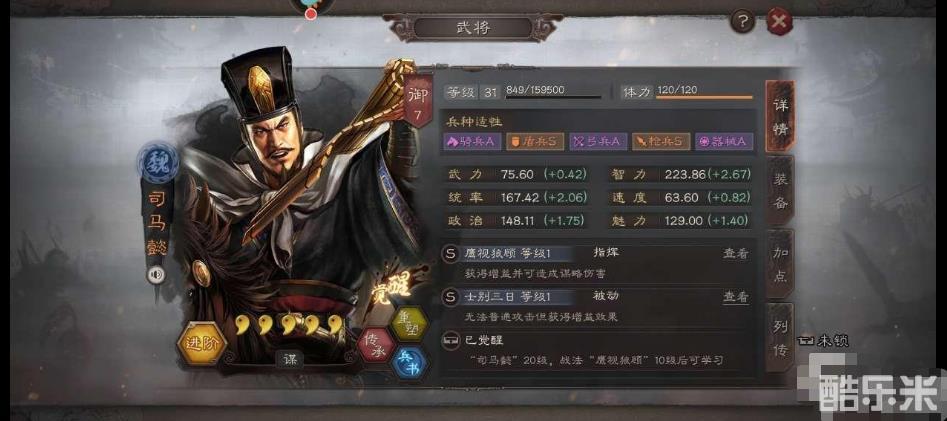Click the question mark help icon
The width and height of the screenshot is (947, 421).
click(x=743, y=22)
